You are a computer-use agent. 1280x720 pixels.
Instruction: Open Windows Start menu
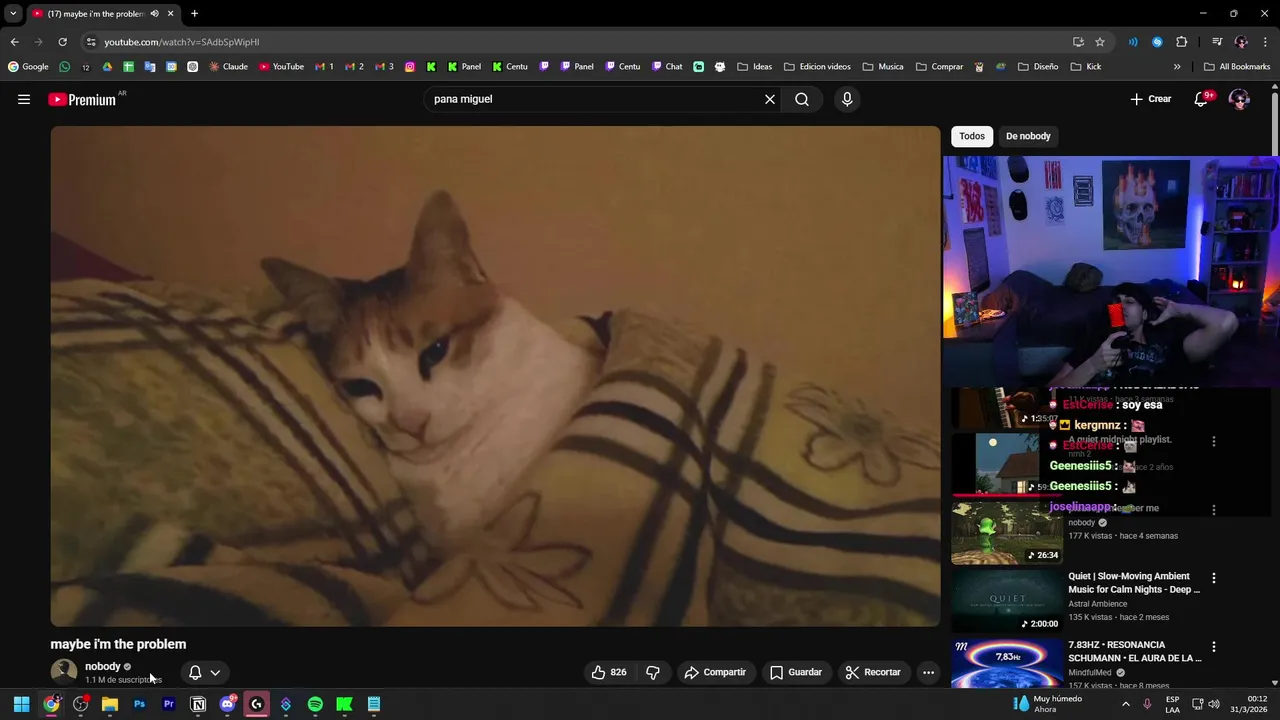(x=21, y=704)
